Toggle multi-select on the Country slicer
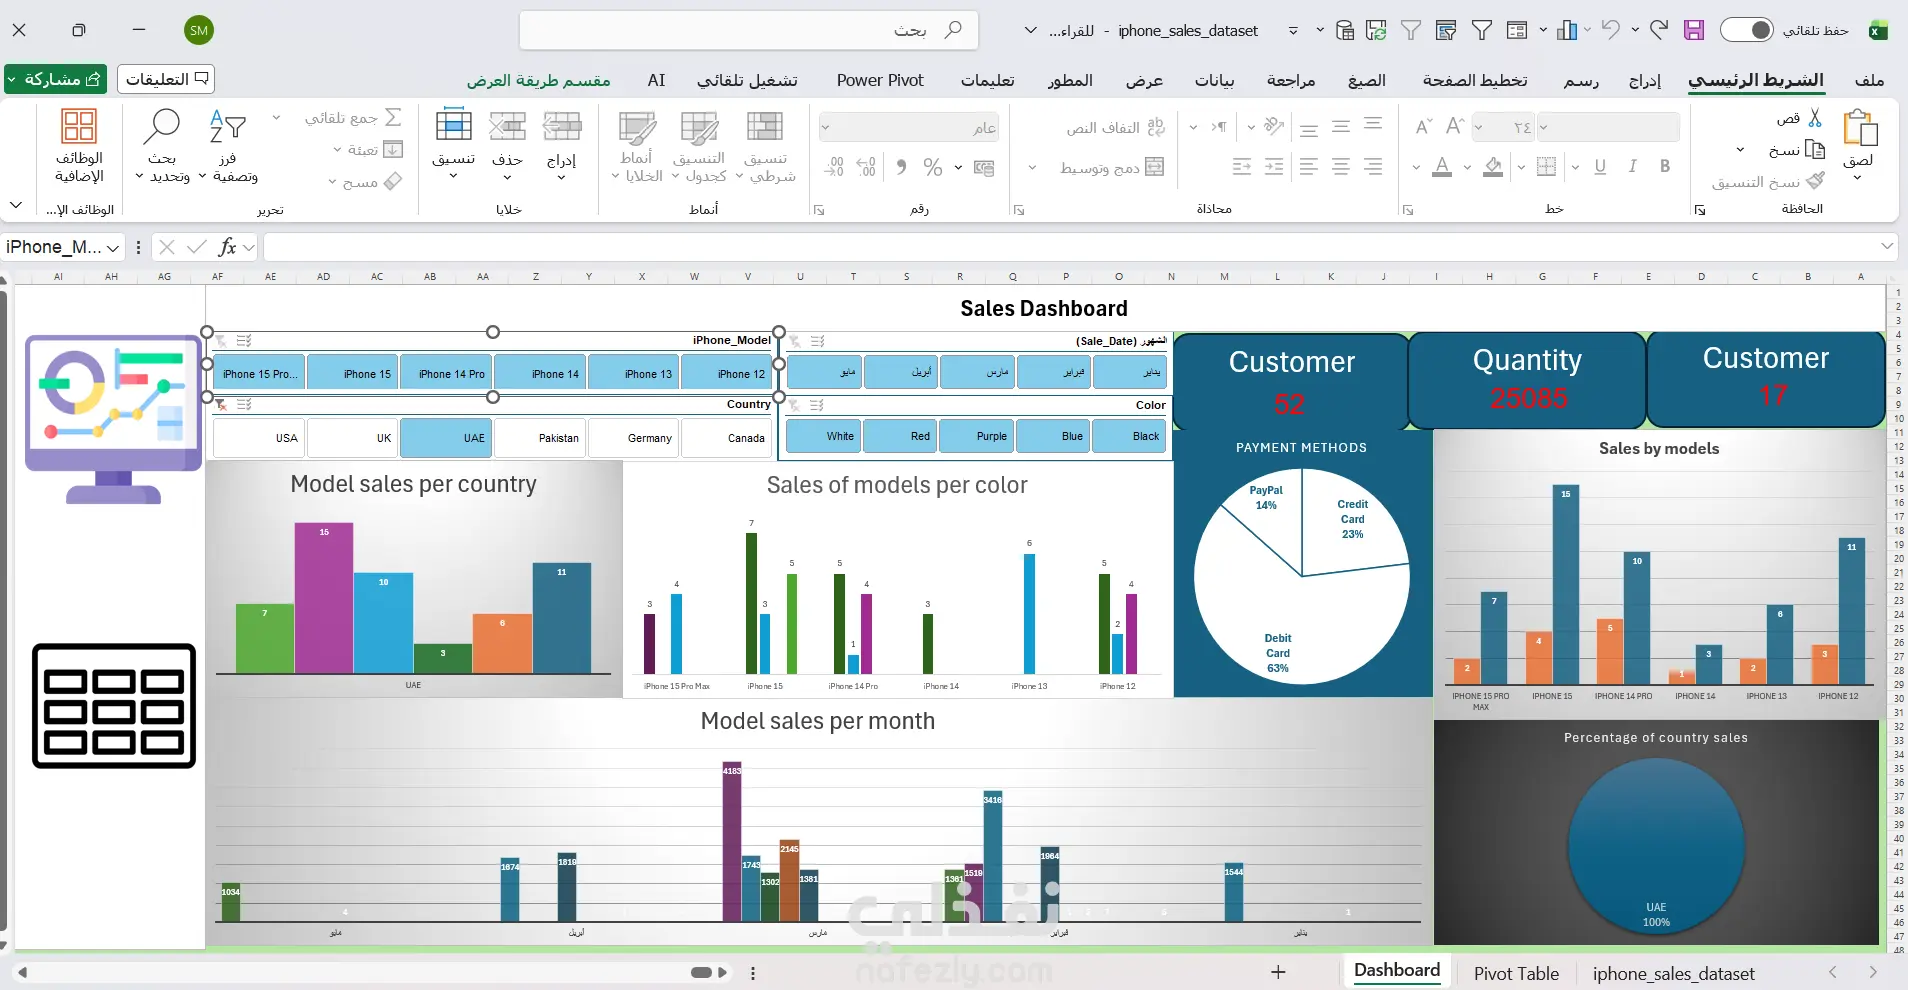 244,405
